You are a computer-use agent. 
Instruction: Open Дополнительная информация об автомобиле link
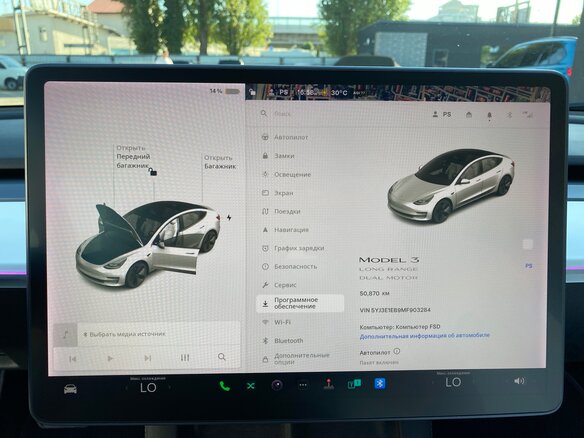tap(425, 336)
